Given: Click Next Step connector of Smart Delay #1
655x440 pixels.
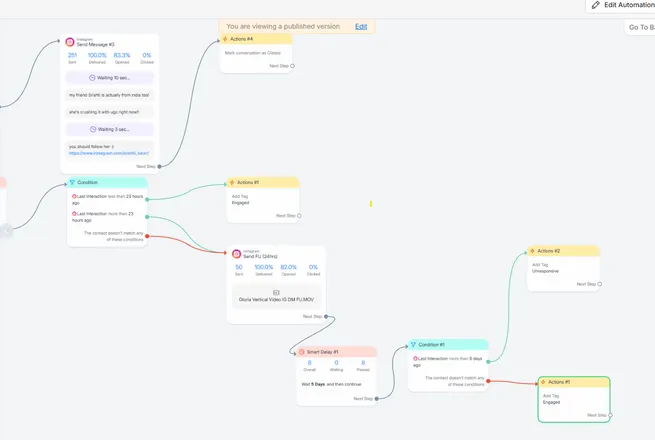Looking at the screenshot, I should click(x=376, y=399).
